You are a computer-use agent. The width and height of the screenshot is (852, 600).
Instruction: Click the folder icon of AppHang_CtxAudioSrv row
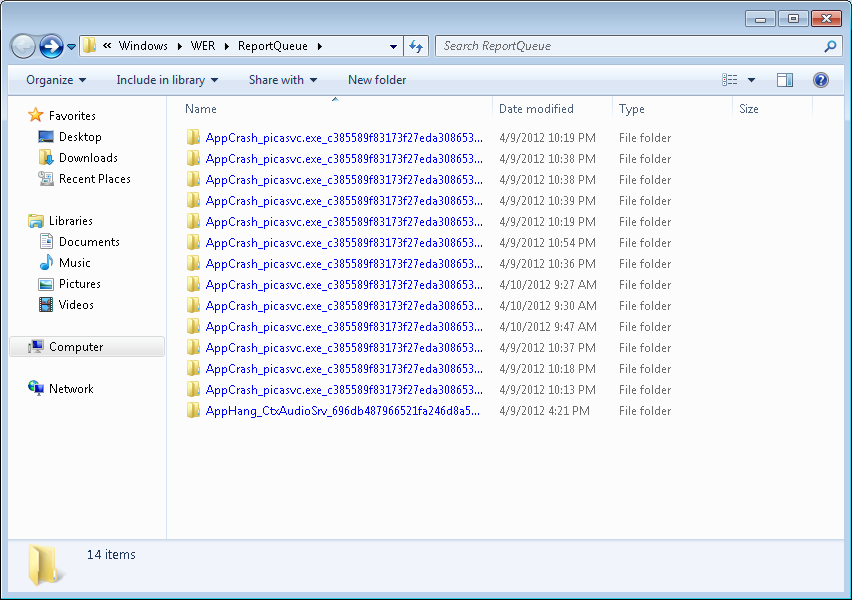[x=193, y=410]
